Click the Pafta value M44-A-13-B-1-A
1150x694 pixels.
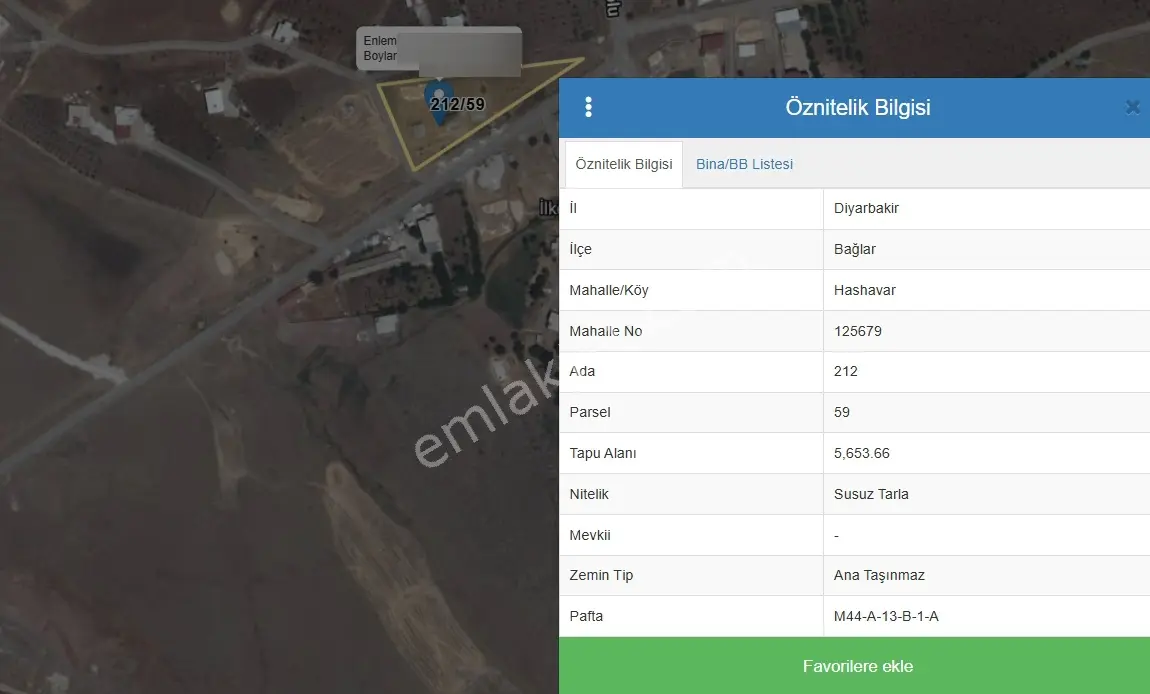[886, 616]
